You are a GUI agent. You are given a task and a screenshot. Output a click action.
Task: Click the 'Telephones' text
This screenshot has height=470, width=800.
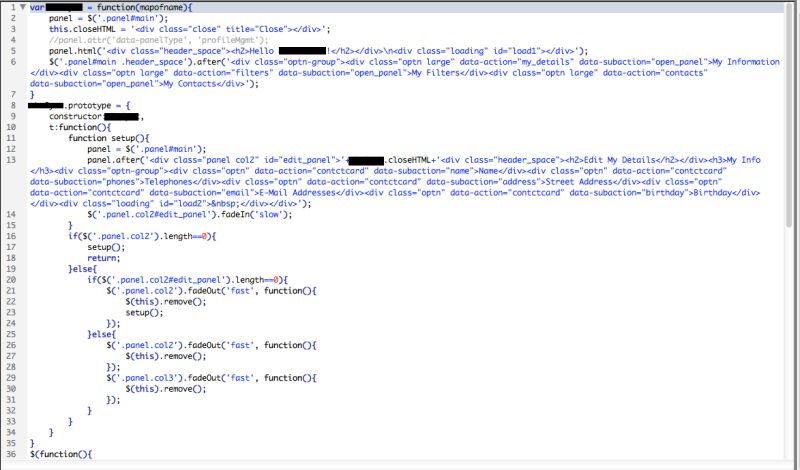tap(168, 182)
